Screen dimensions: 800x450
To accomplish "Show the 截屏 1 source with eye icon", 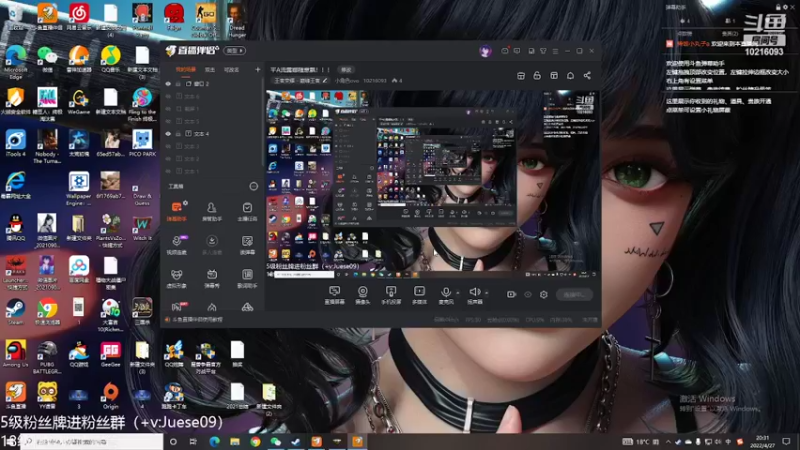I will point(168,109).
